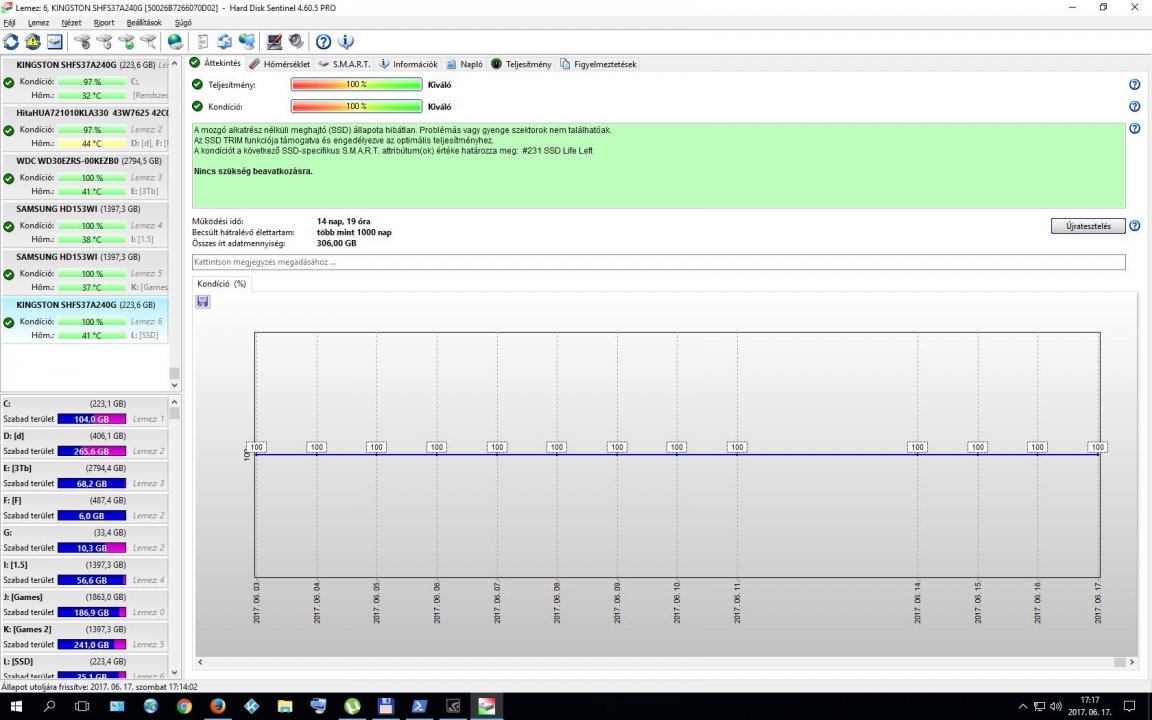Click the blue sync arrows with document icon
This screenshot has width=1152, height=720.
(x=225, y=42)
